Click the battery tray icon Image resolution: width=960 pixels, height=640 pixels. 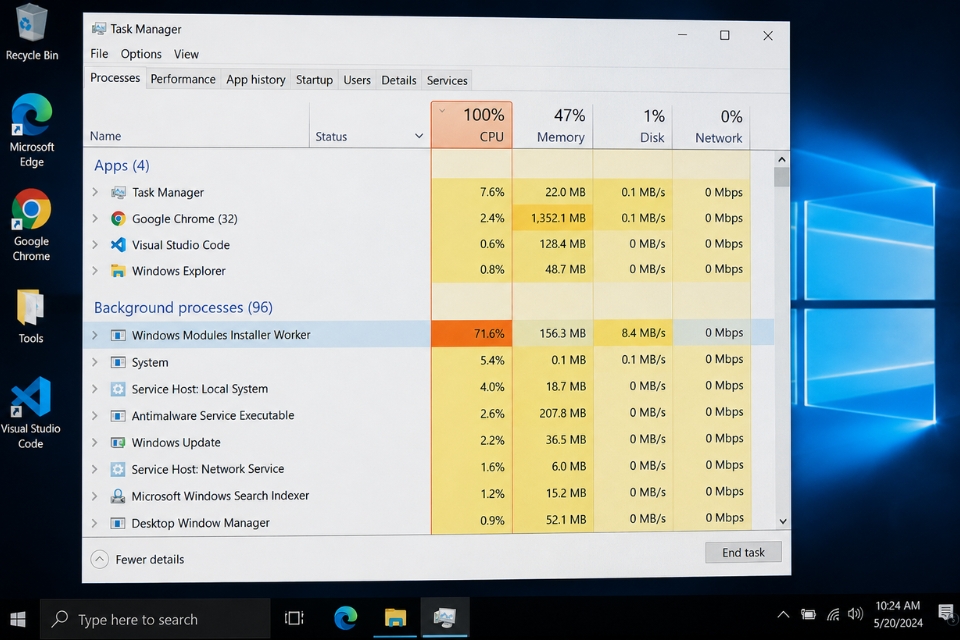808,614
